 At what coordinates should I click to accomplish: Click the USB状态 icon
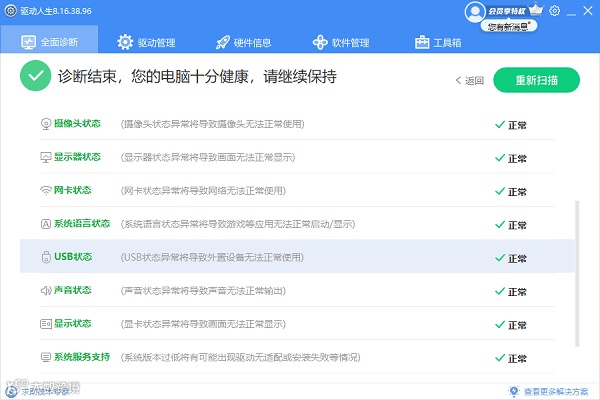tap(46, 257)
